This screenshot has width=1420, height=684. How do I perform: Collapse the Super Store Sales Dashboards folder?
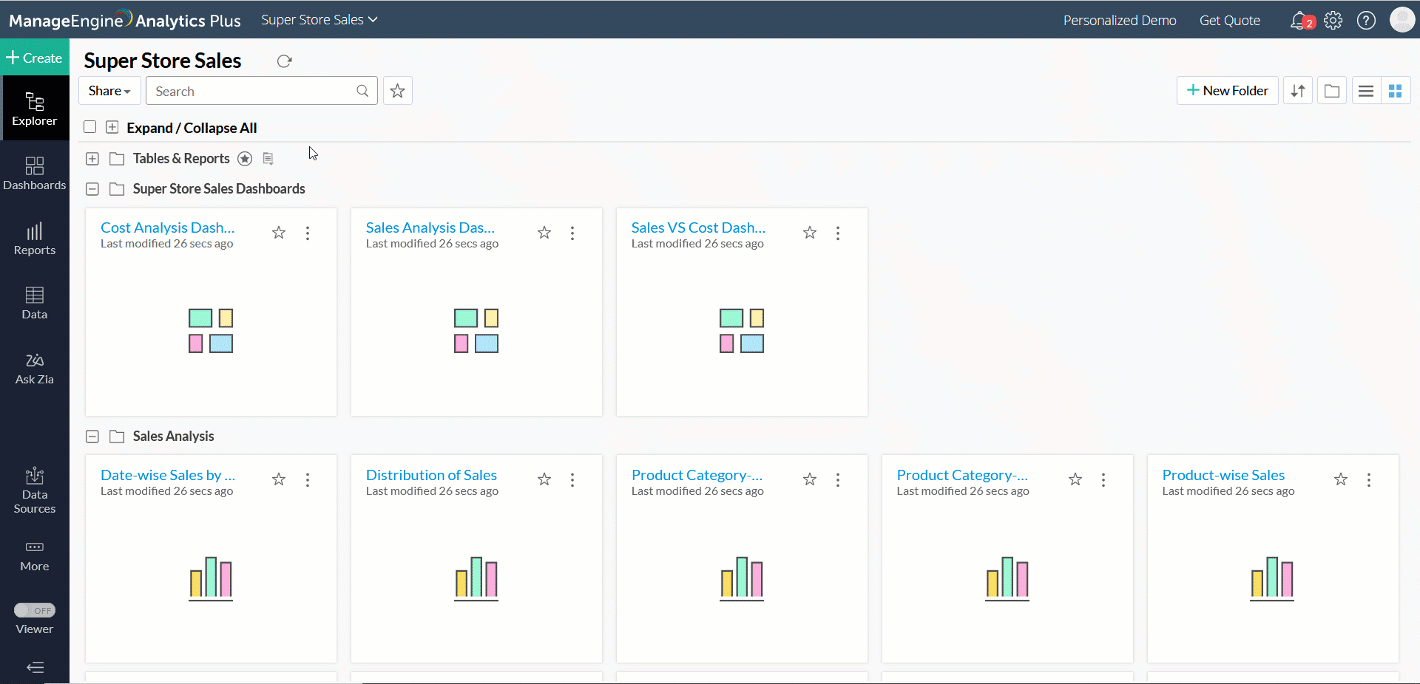click(x=92, y=189)
